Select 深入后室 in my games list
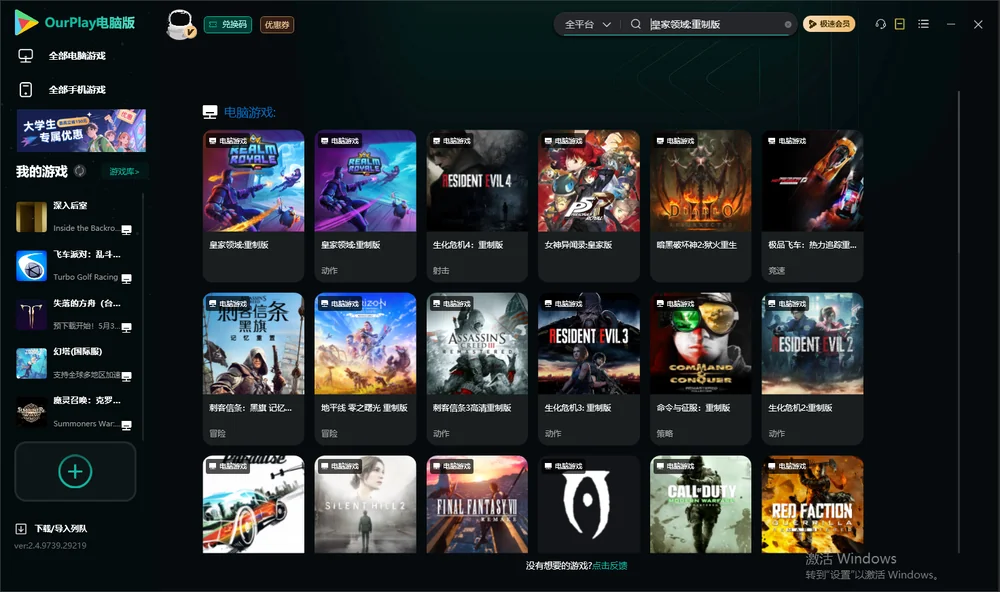 pos(75,217)
